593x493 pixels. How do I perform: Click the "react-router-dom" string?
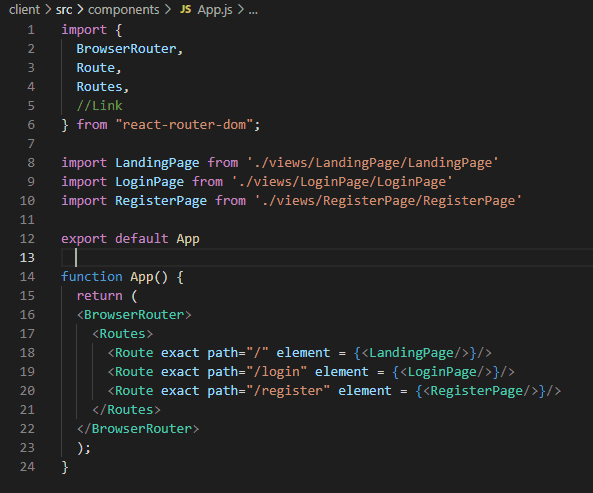(184, 125)
